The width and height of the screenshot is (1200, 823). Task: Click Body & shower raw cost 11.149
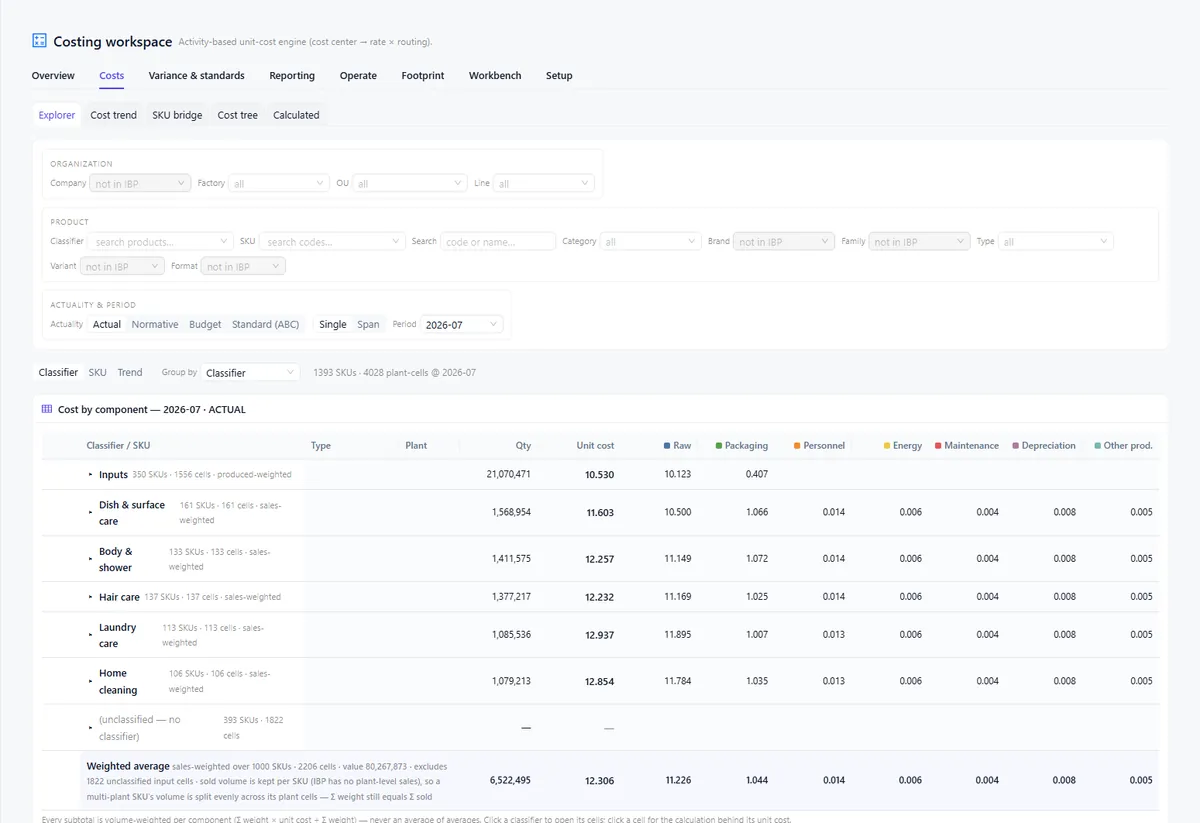pyautogui.click(x=678, y=559)
